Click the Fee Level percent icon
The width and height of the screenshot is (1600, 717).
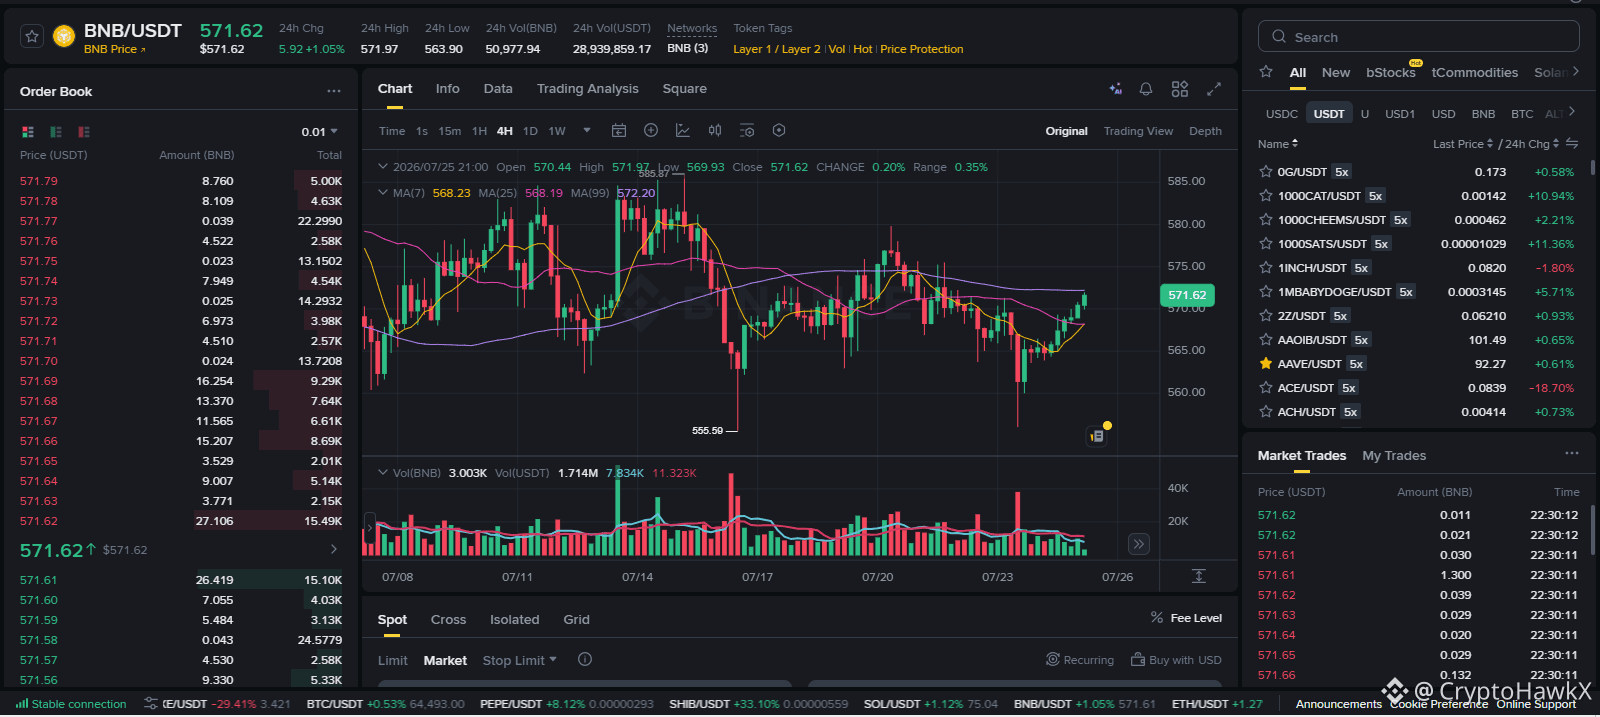pos(1157,618)
